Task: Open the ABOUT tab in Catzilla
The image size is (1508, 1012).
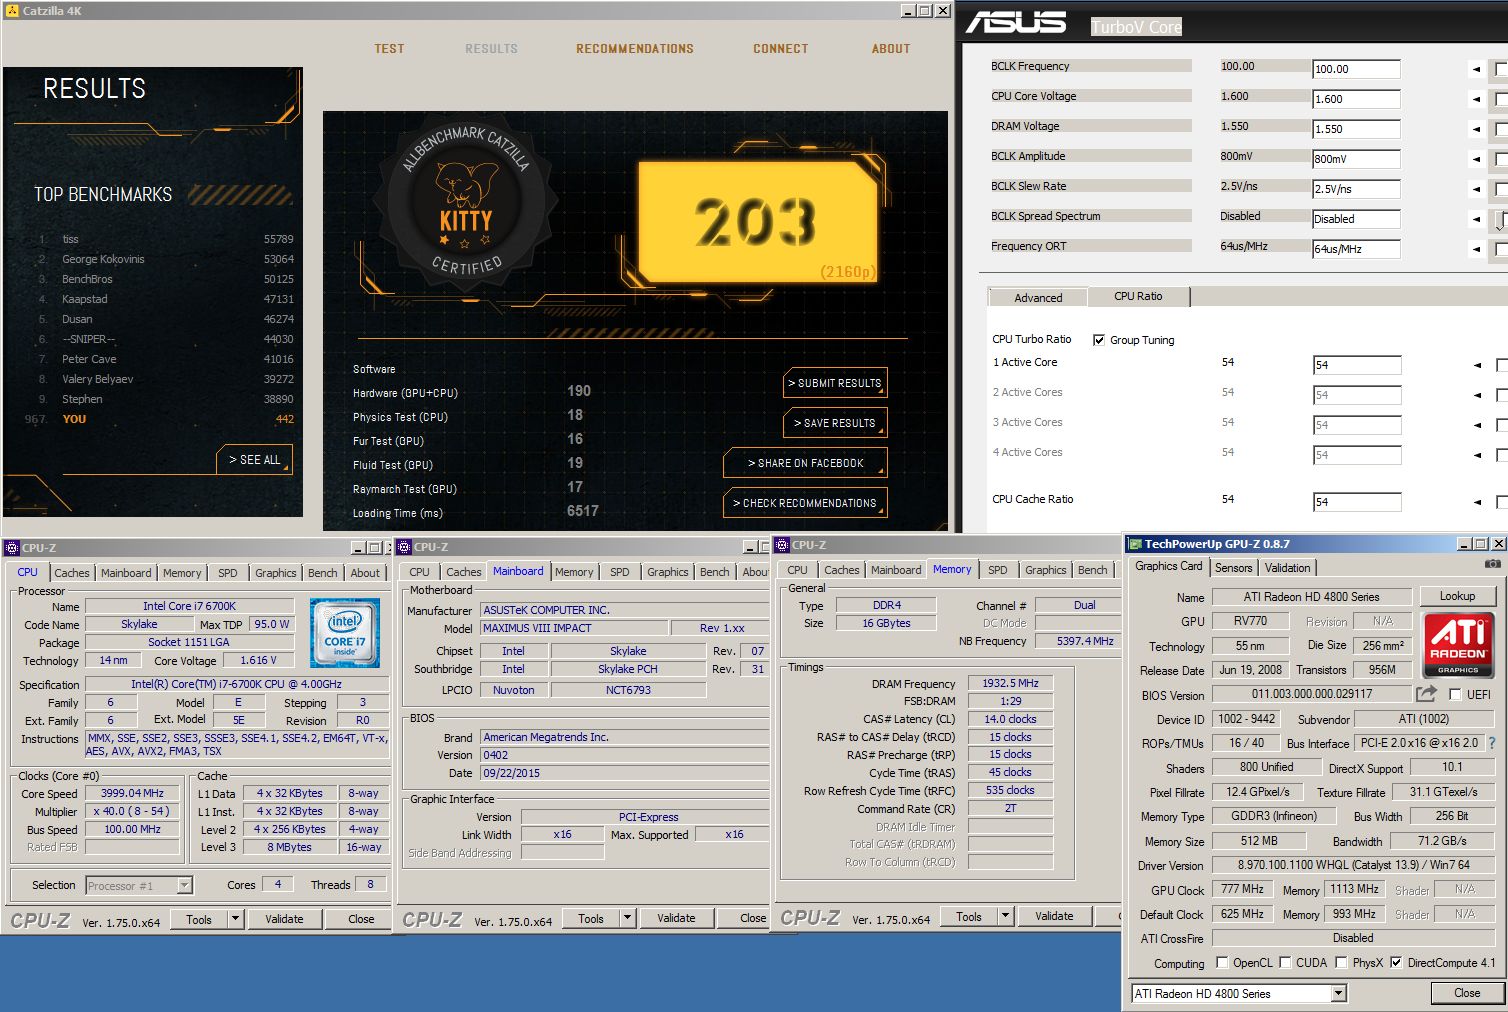Action: 890,48
